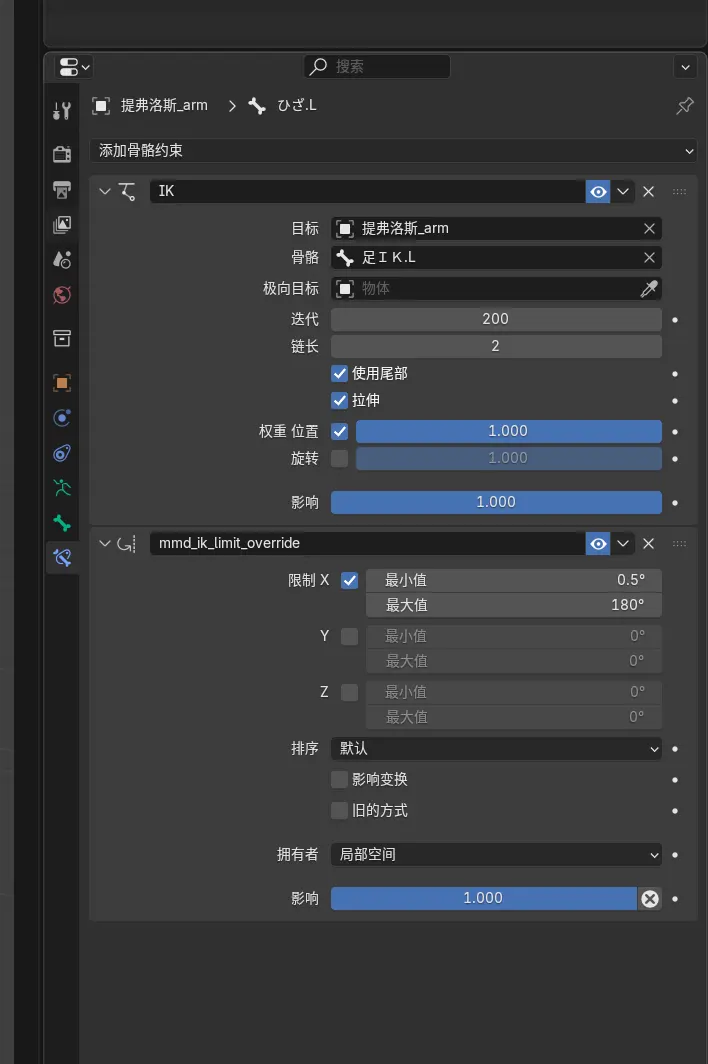
Task: Click the 旋转 weight slider
Action: coord(508,458)
